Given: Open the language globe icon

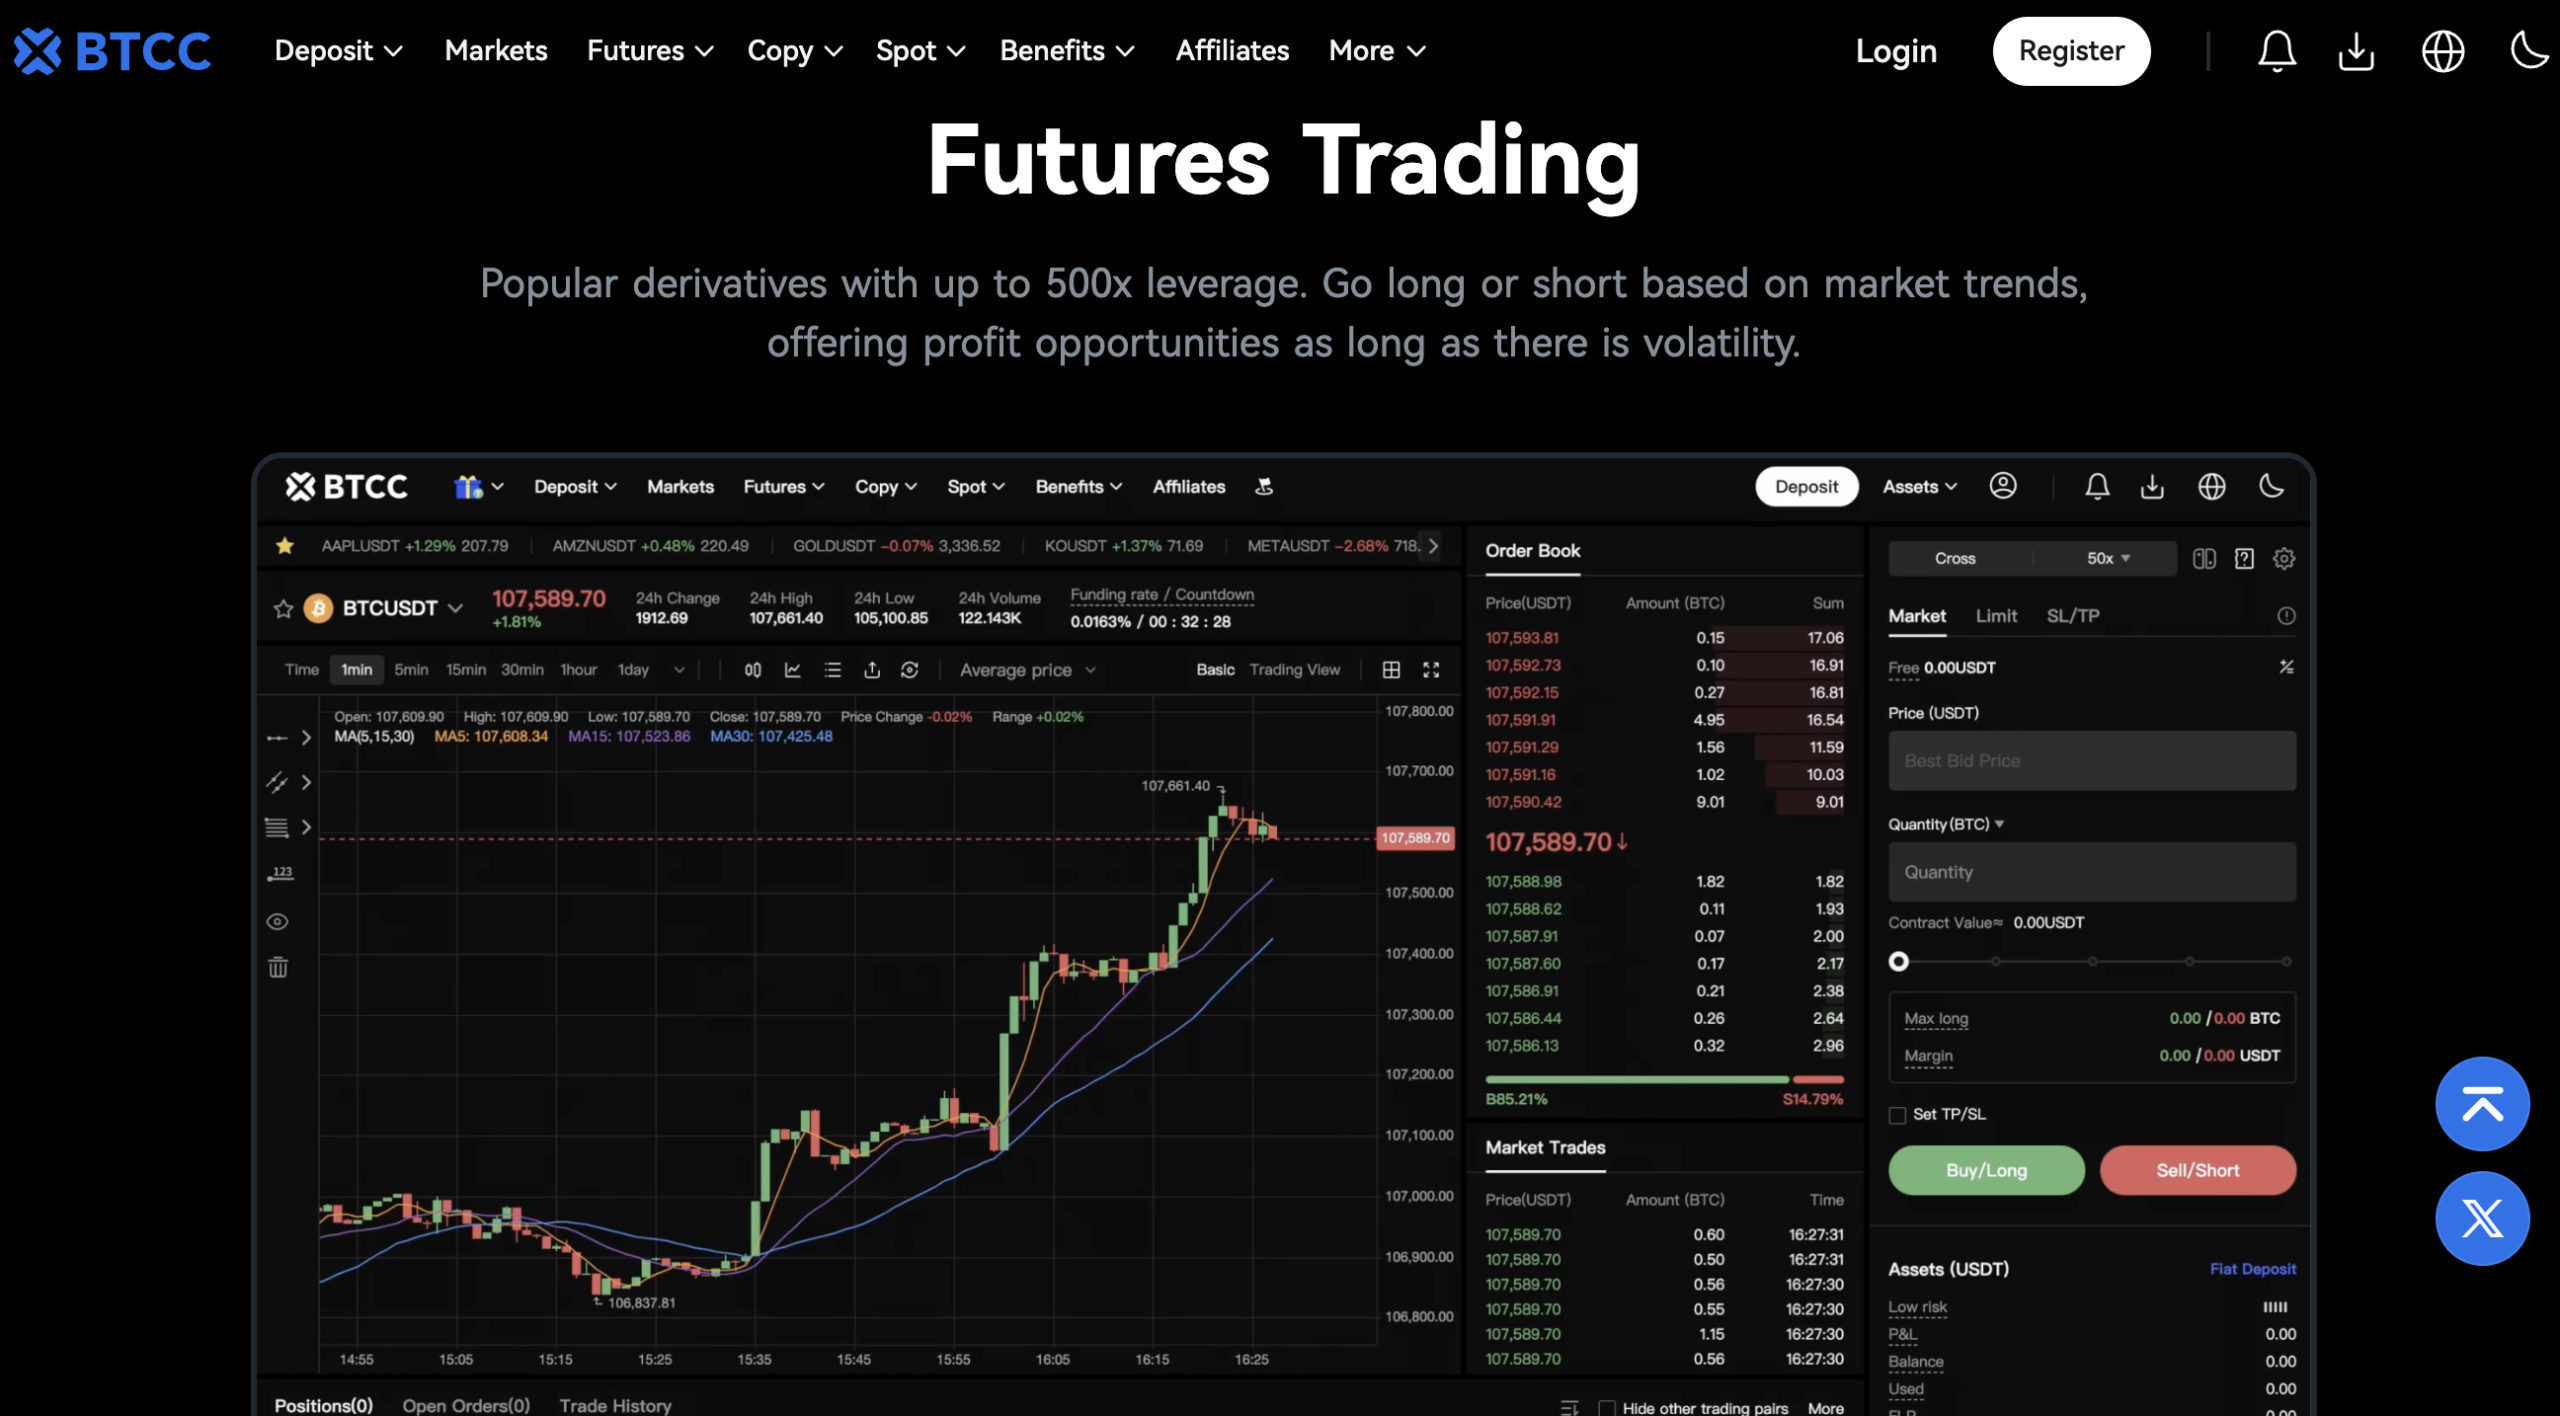Looking at the screenshot, I should point(2443,51).
